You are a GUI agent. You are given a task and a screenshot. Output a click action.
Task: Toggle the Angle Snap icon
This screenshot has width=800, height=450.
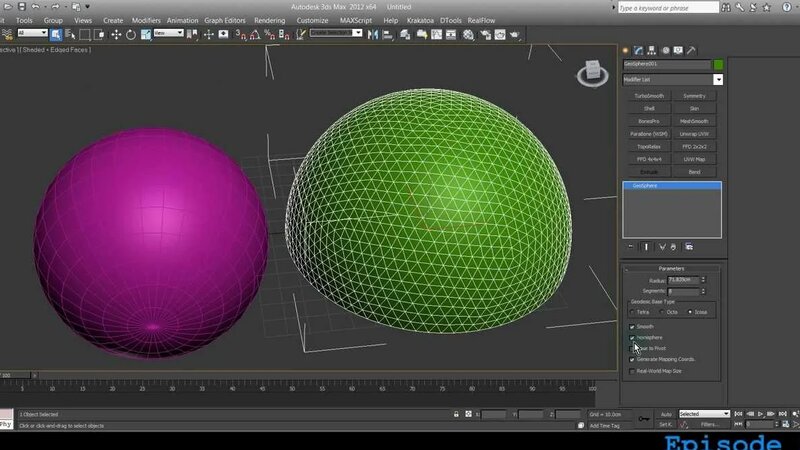pyautogui.click(x=255, y=35)
